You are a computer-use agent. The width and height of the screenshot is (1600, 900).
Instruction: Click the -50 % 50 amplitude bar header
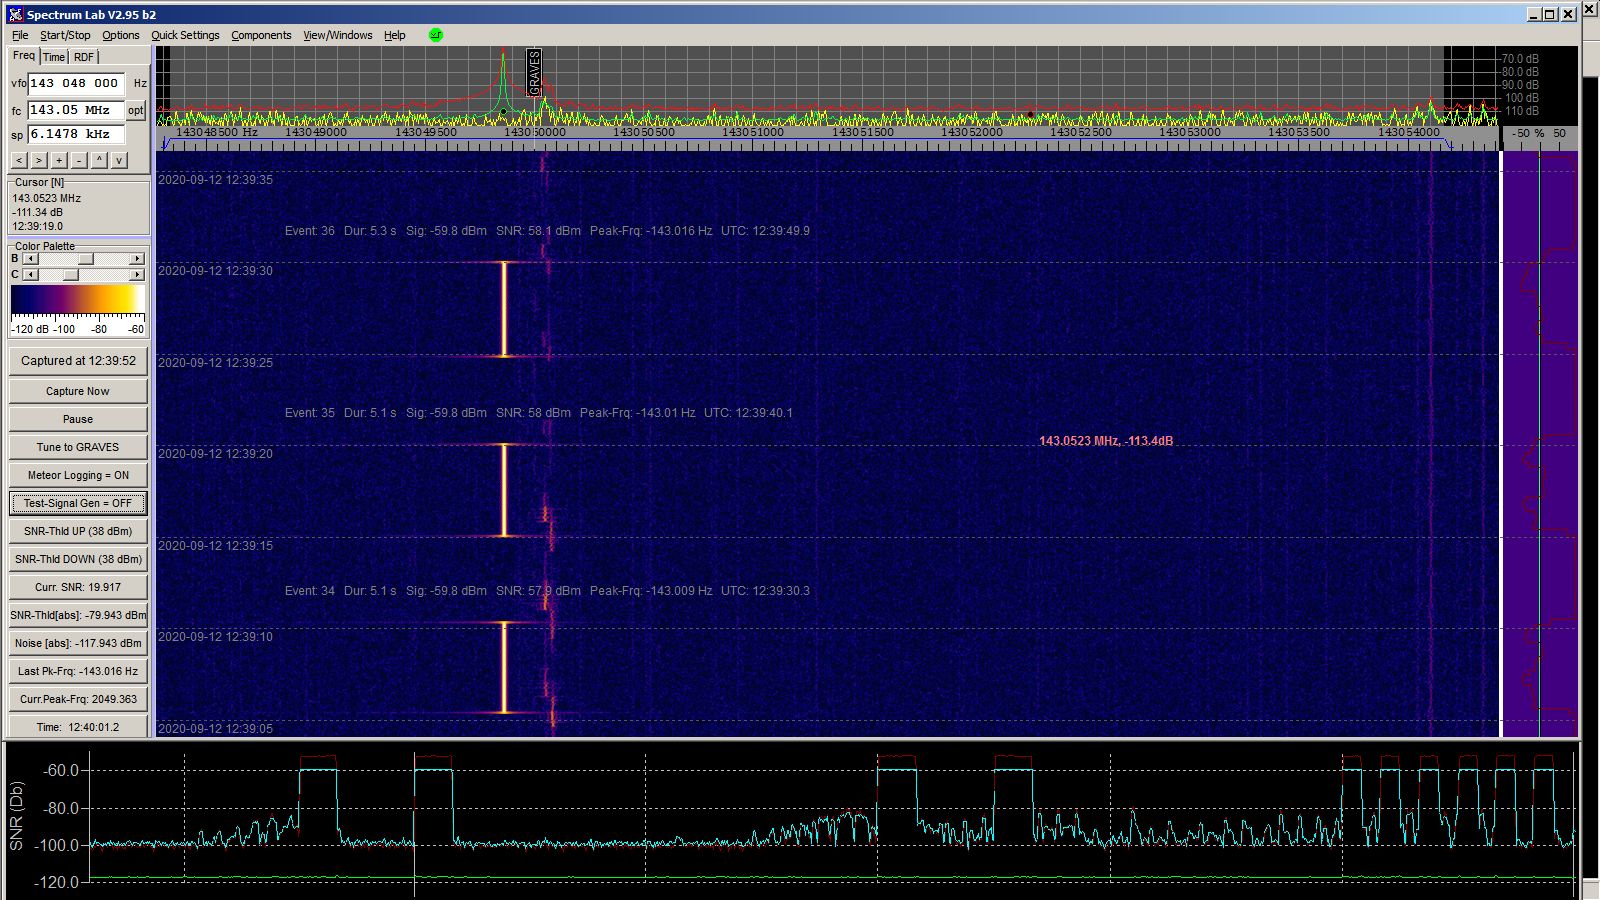coord(1539,133)
